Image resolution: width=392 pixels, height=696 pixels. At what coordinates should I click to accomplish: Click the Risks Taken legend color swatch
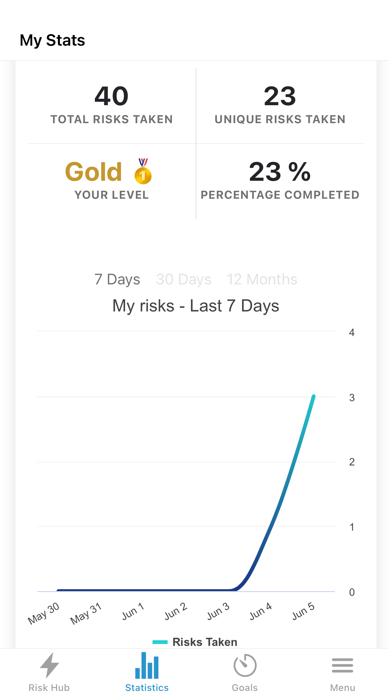pos(160,642)
